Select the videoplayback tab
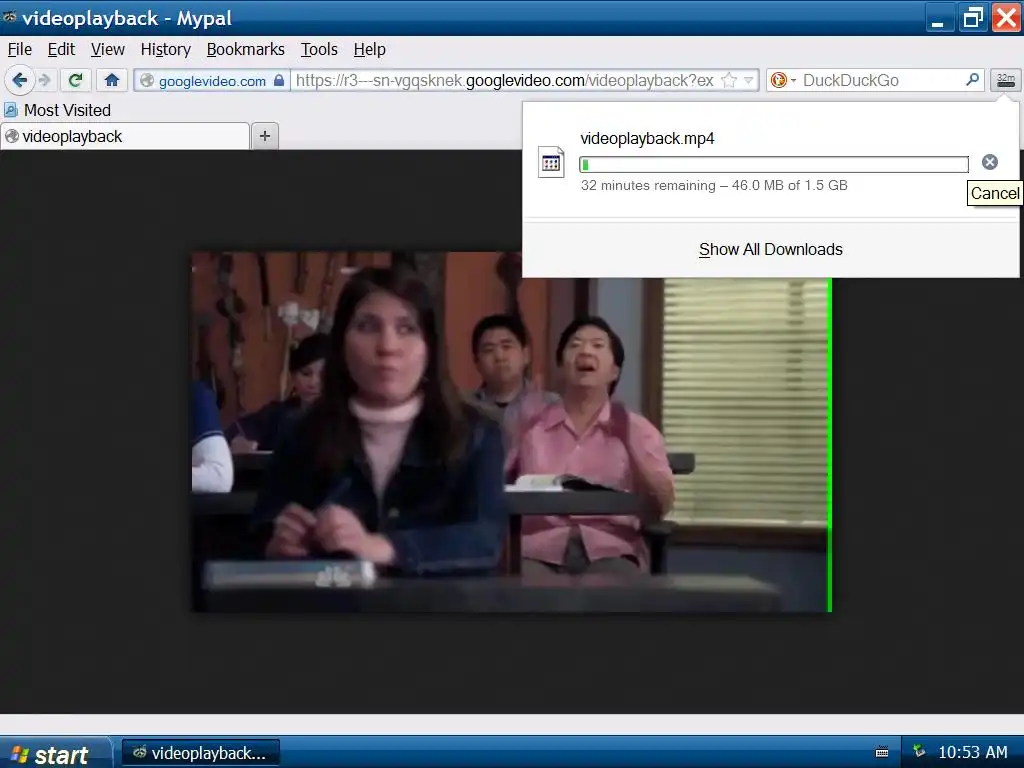Image resolution: width=1024 pixels, height=768 pixels. pyautogui.click(x=125, y=136)
